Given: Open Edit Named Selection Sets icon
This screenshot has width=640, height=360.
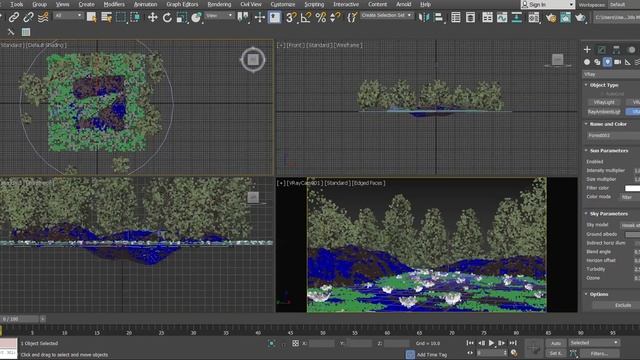Looking at the screenshot, I should click(x=352, y=18).
